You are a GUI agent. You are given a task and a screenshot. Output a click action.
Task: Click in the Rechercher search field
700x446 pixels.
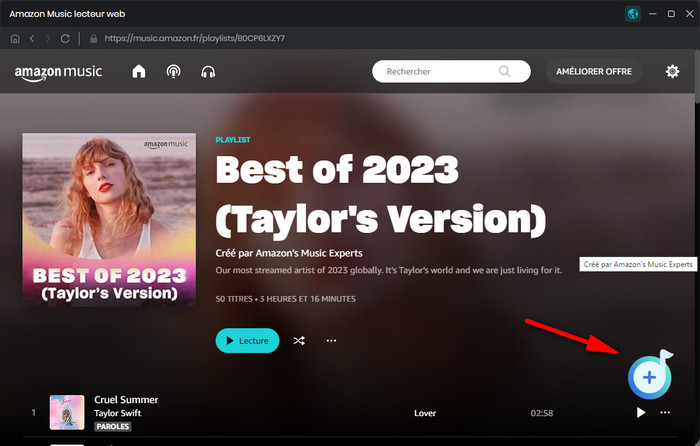440,72
